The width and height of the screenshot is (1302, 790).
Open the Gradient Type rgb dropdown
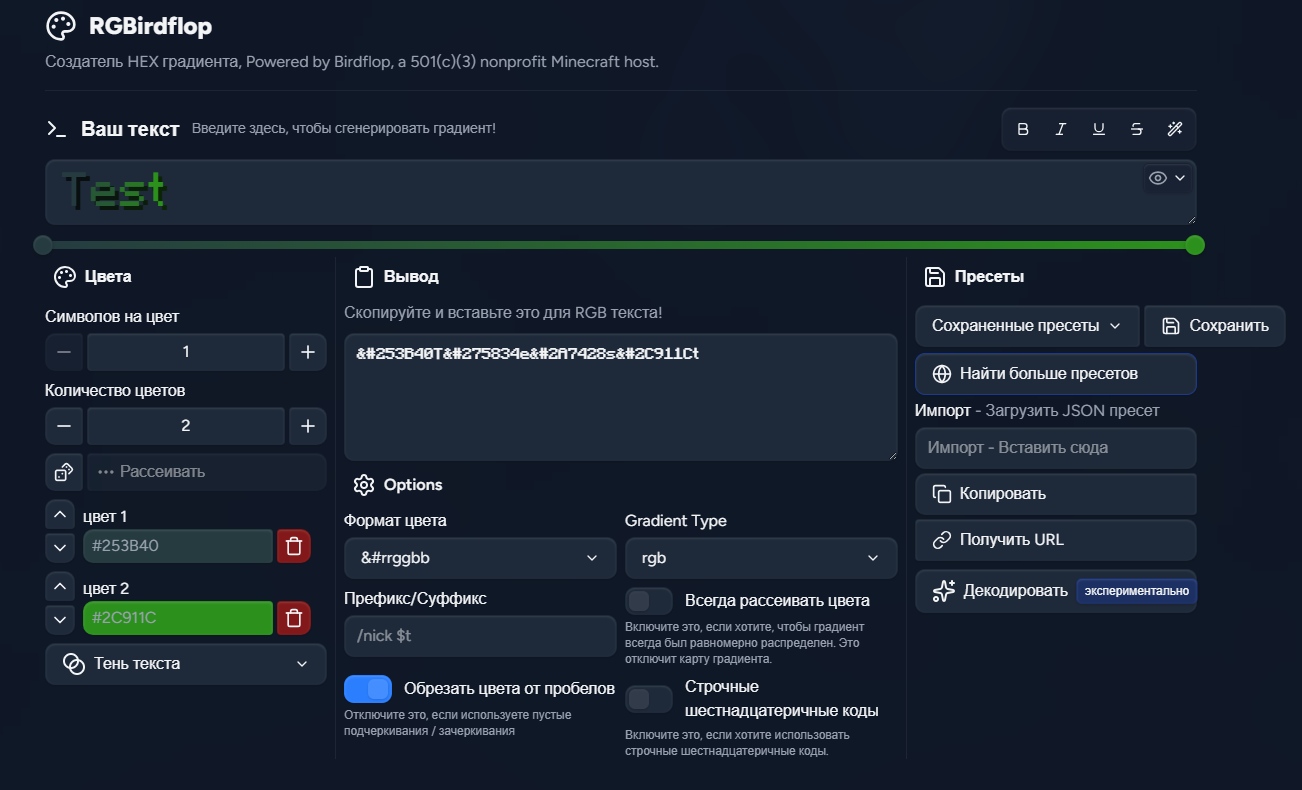(x=760, y=558)
